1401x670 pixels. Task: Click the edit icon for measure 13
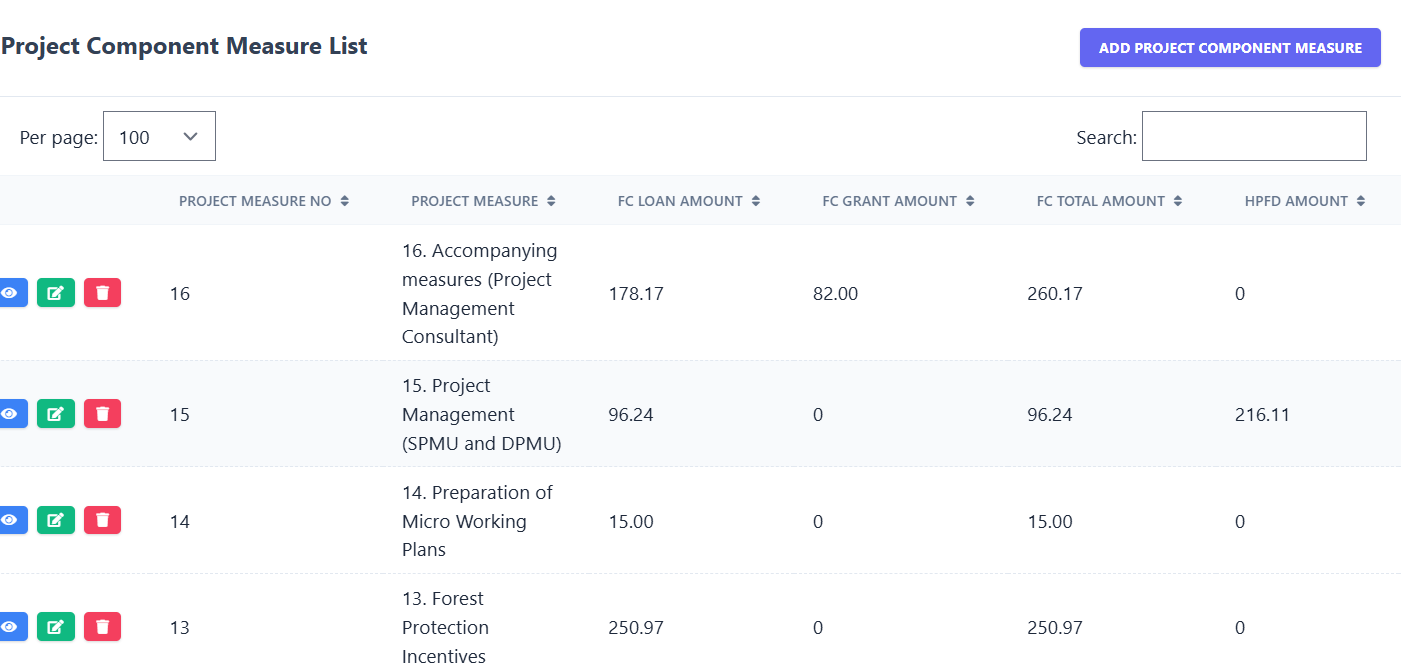tap(55, 626)
